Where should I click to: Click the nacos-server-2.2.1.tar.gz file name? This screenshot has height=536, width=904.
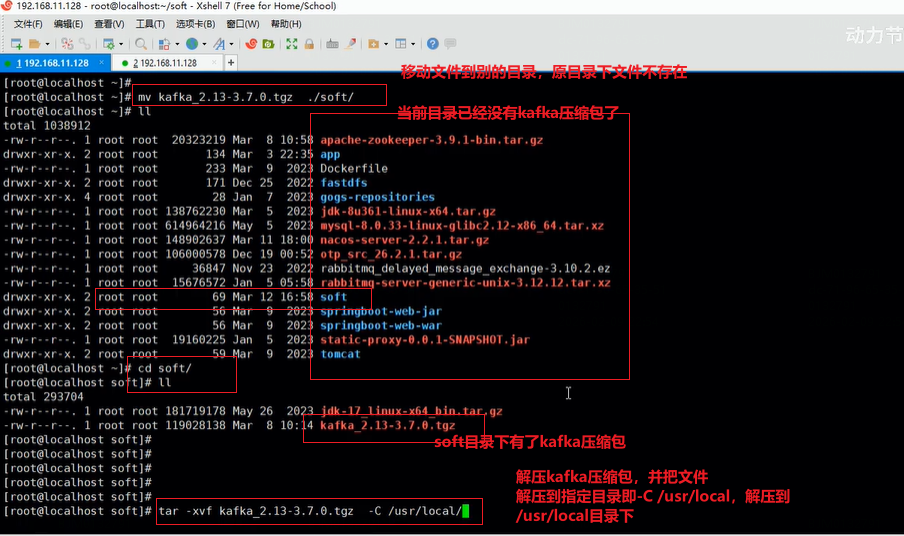(404, 240)
